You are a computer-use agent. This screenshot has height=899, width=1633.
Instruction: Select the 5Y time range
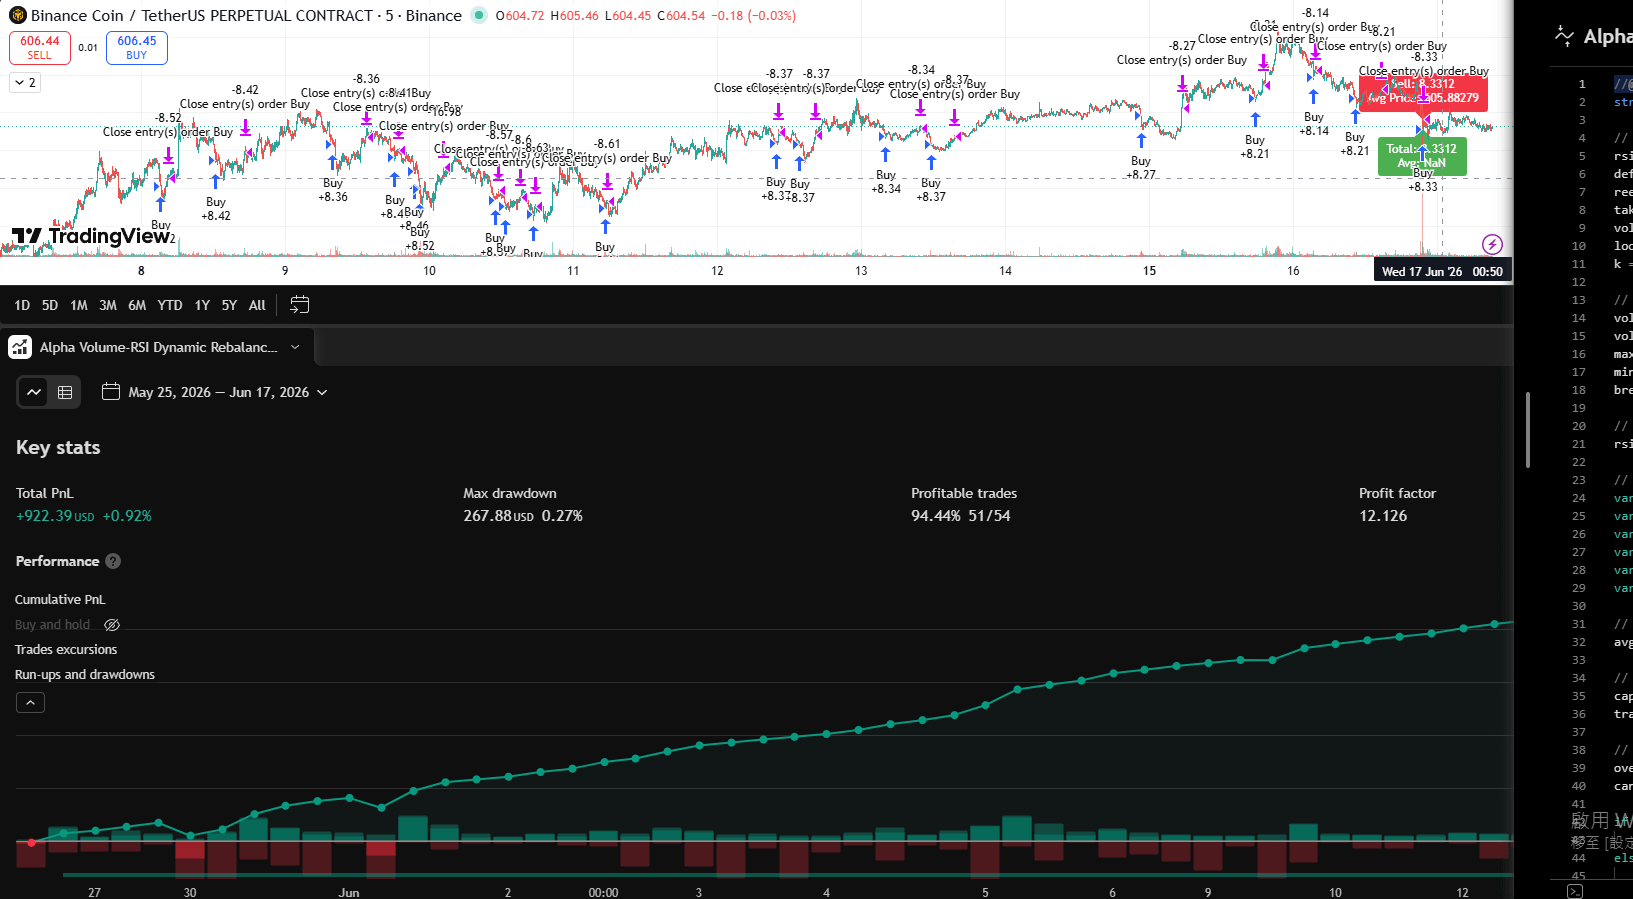pos(229,305)
